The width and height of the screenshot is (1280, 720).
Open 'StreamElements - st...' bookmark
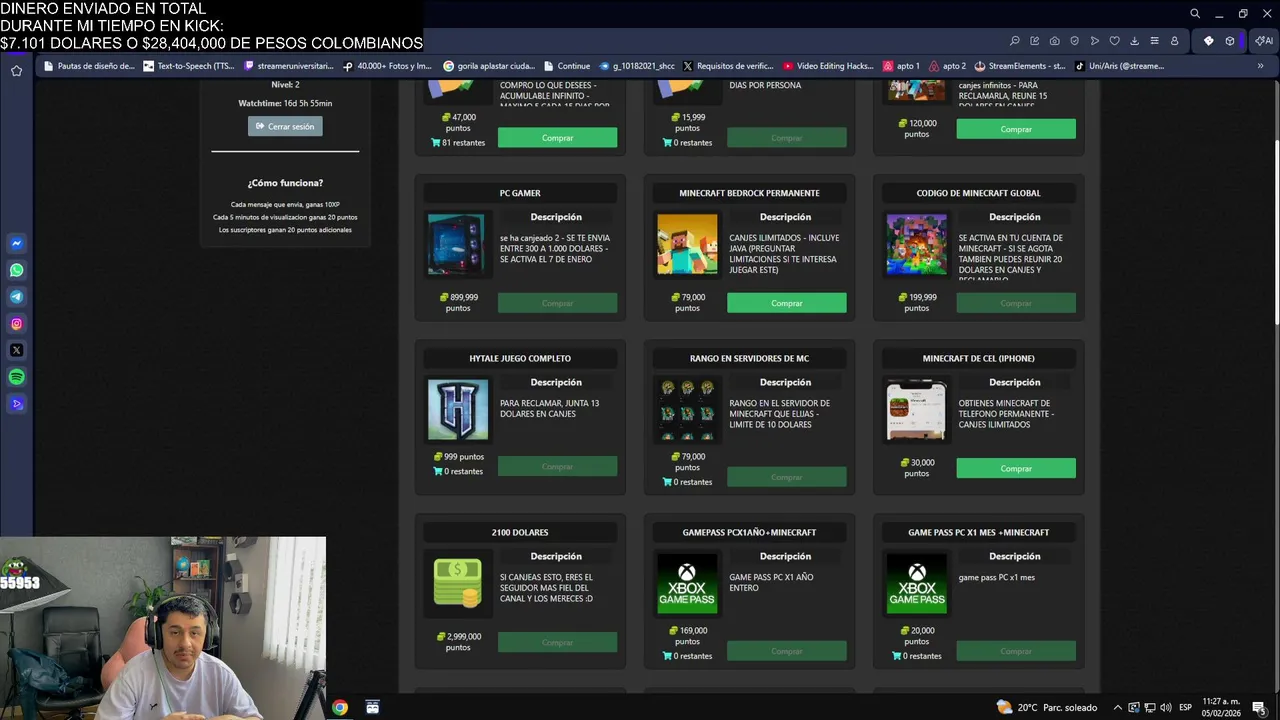coord(1020,66)
